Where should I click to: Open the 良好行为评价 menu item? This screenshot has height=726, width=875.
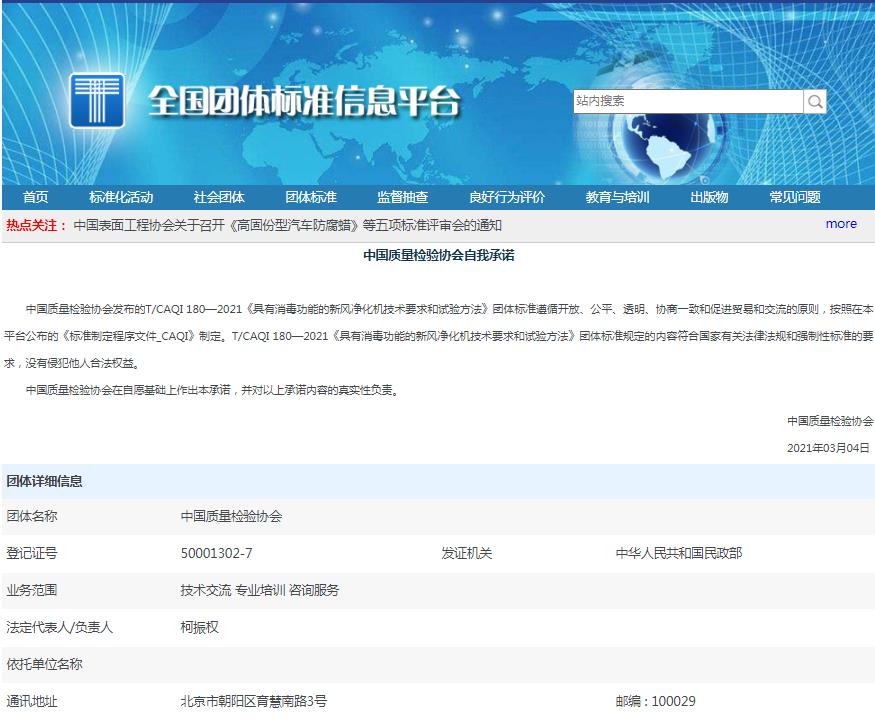pos(507,197)
